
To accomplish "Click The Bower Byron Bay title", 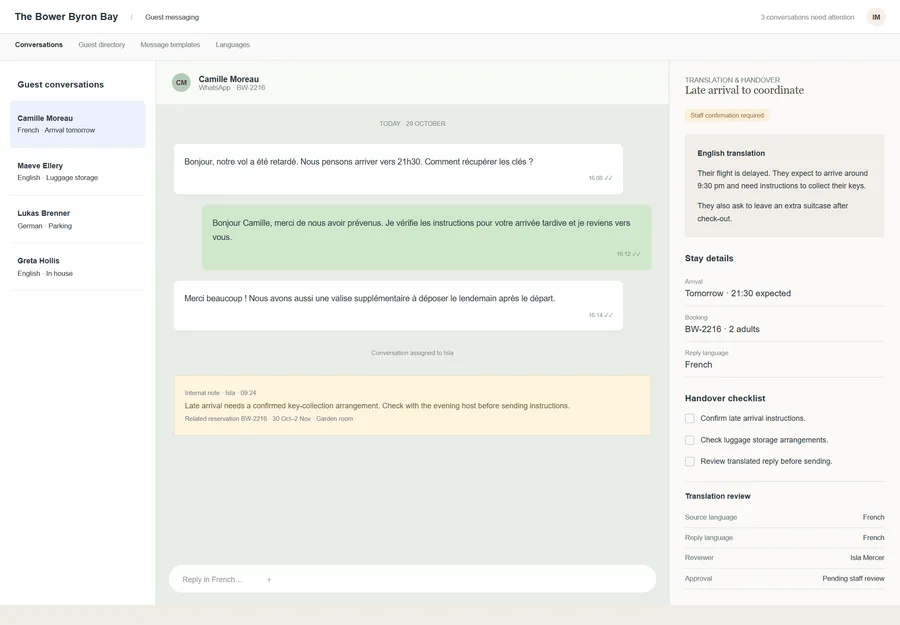I will [x=67, y=17].
